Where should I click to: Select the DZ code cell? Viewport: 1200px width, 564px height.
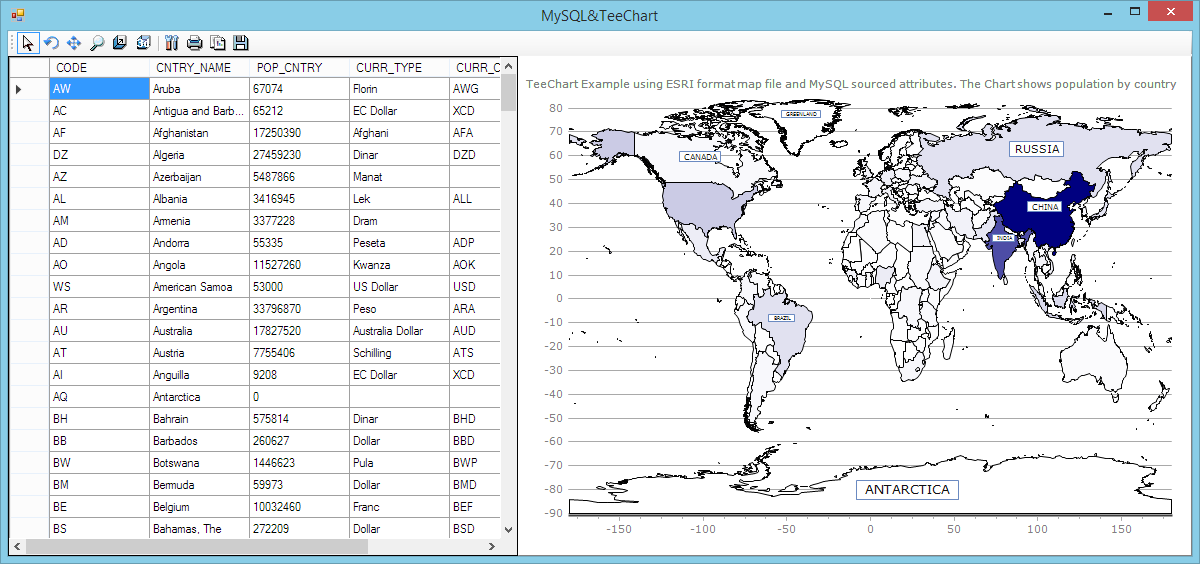tap(99, 155)
